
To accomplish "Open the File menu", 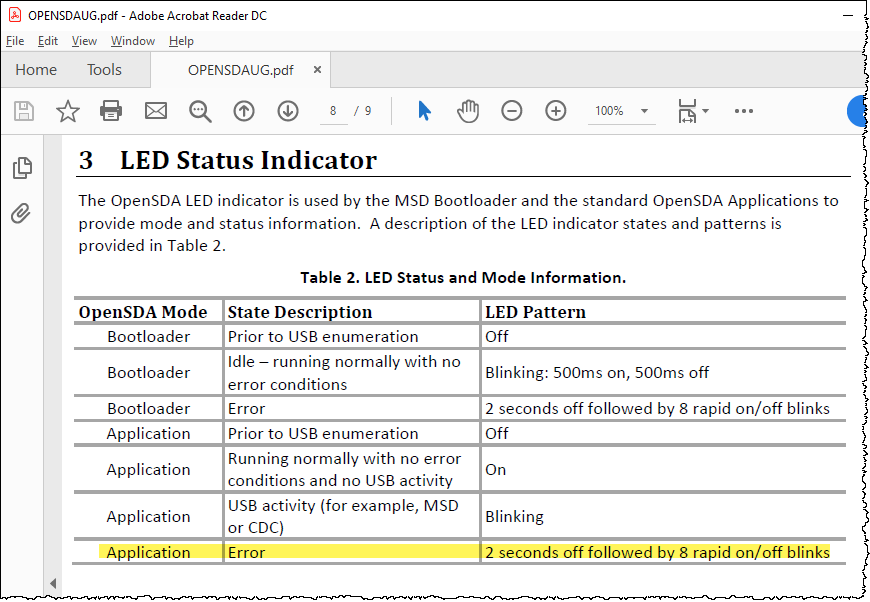I will click(x=15, y=41).
